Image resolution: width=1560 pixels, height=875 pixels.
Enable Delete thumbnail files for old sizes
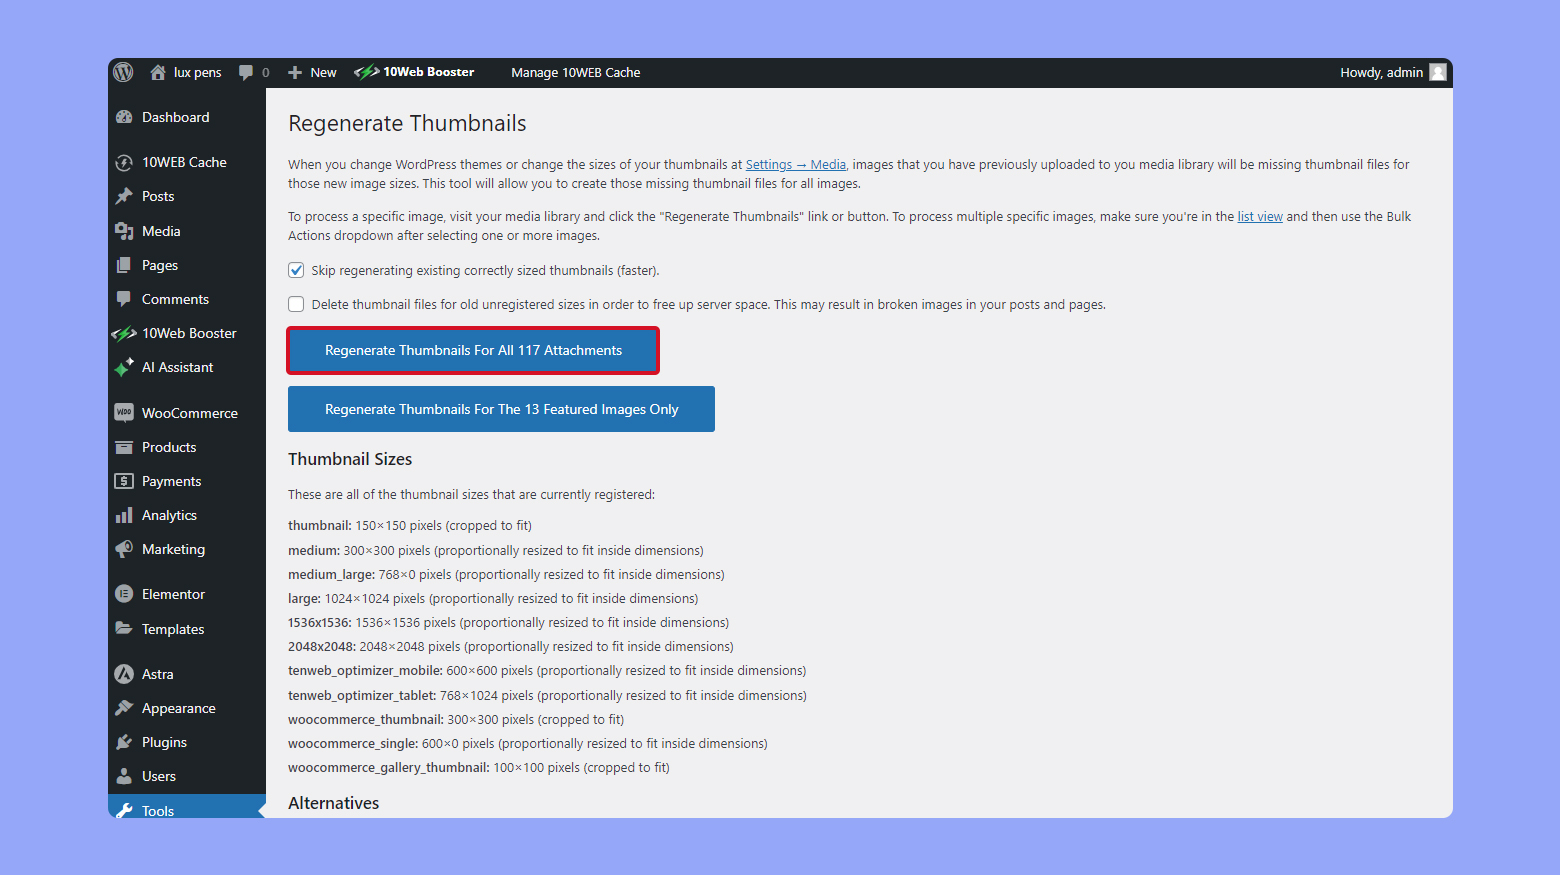click(296, 304)
